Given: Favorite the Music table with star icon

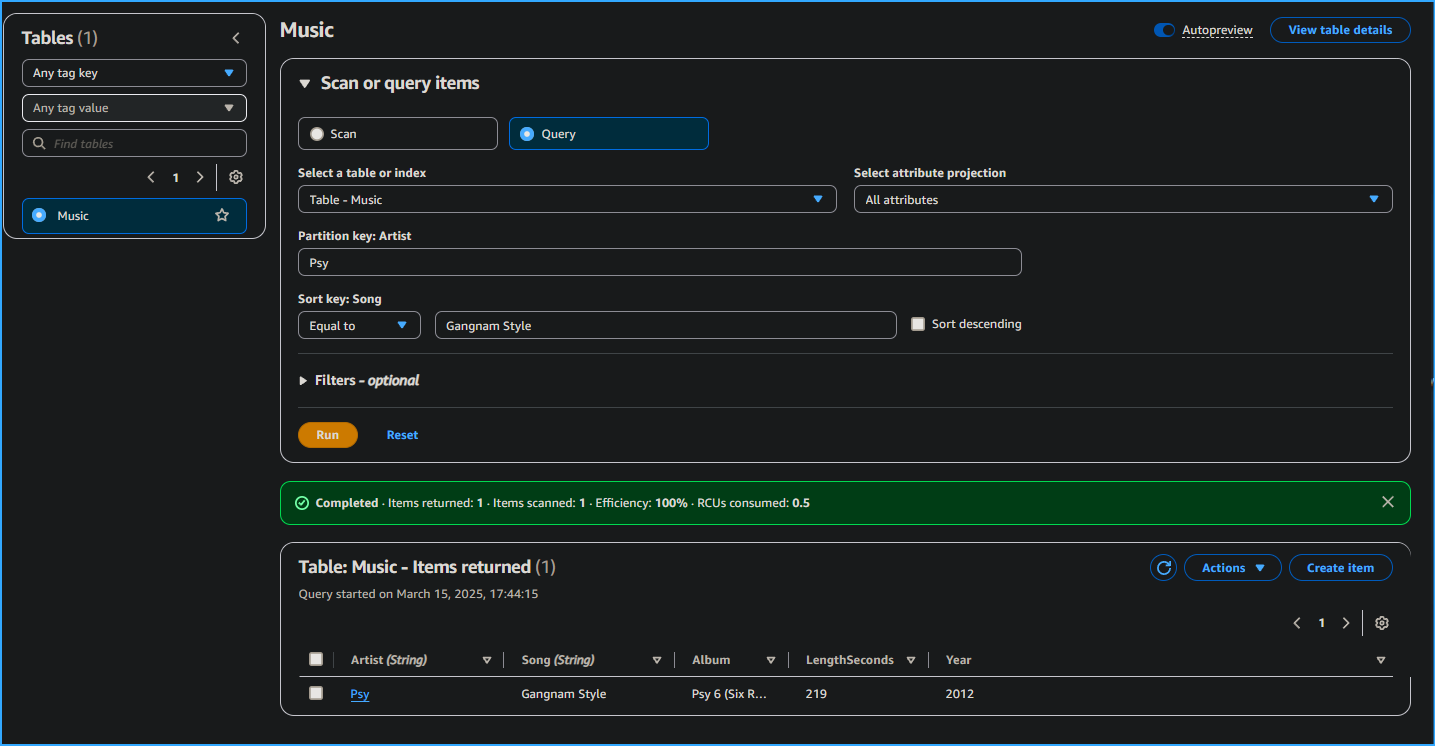Looking at the screenshot, I should 222,215.
